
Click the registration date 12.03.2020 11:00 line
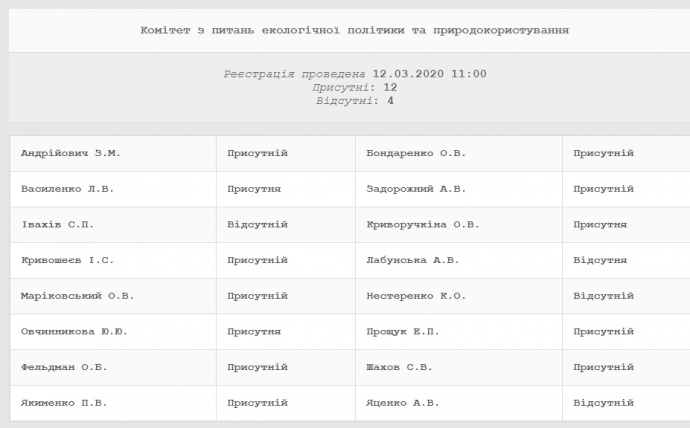tap(355, 74)
